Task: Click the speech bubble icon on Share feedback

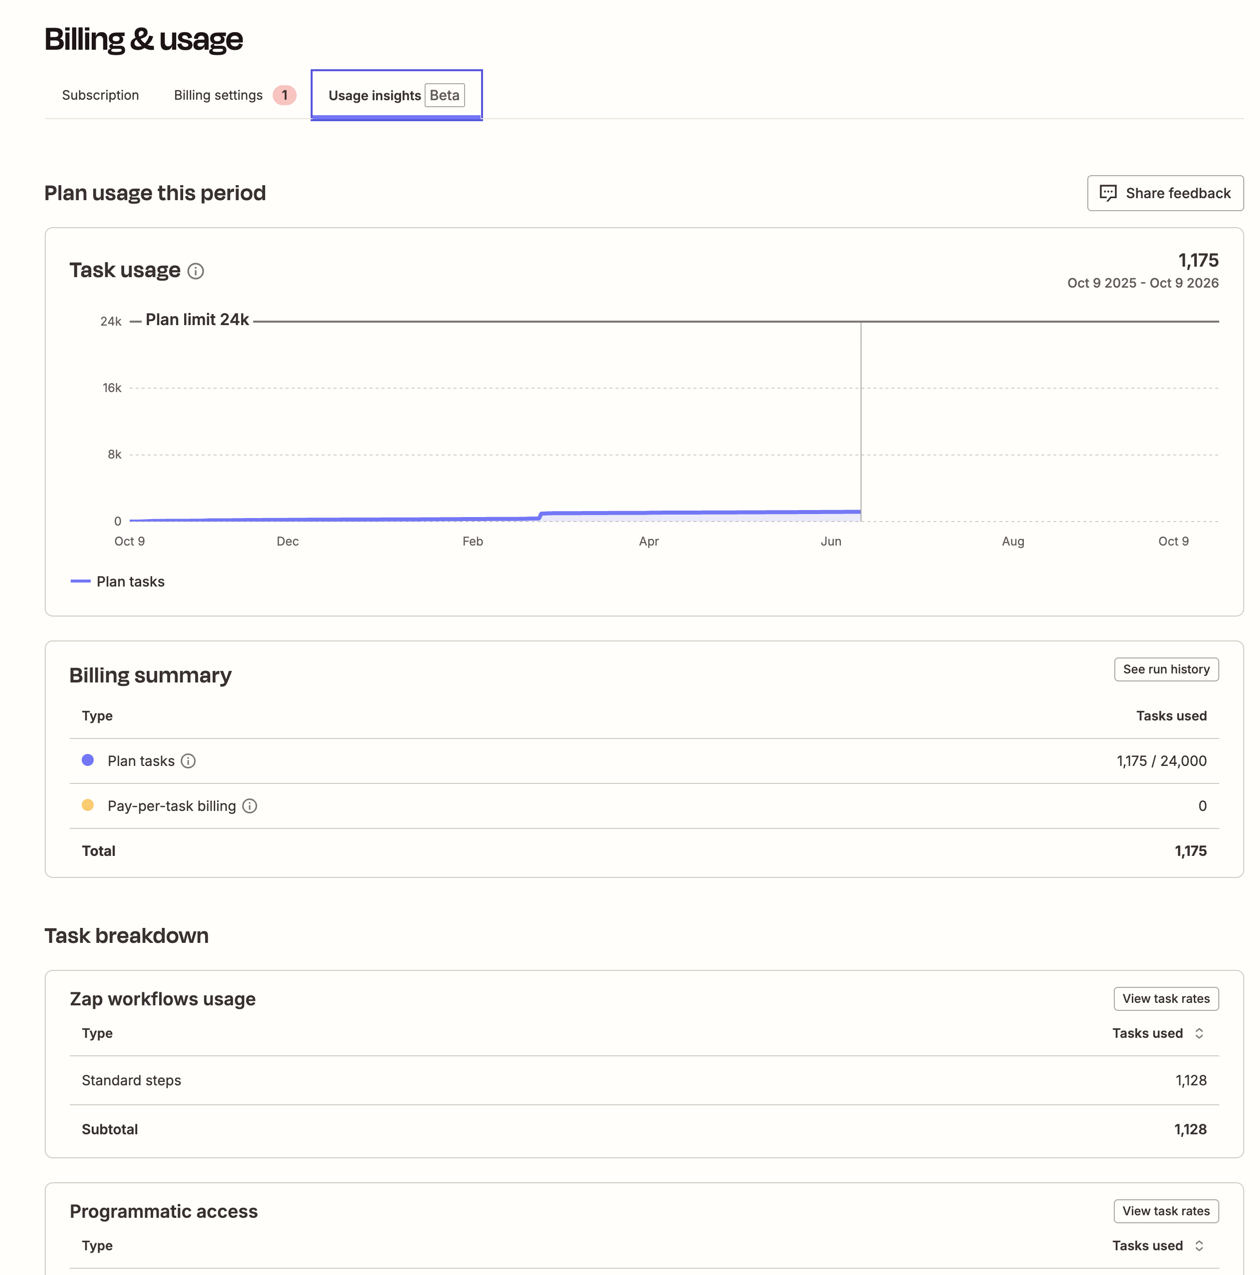Action: pyautogui.click(x=1108, y=193)
